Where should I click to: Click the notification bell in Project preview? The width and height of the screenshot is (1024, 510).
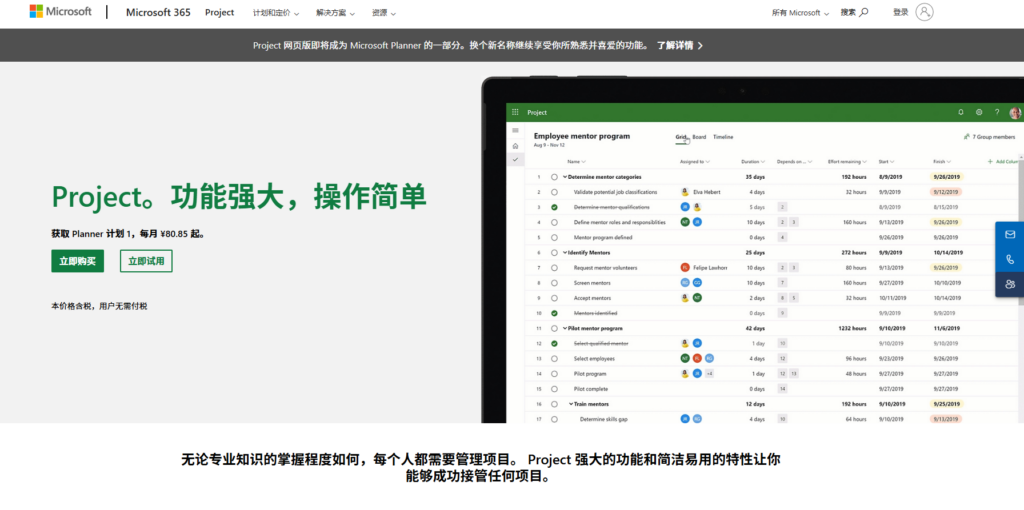(961, 113)
